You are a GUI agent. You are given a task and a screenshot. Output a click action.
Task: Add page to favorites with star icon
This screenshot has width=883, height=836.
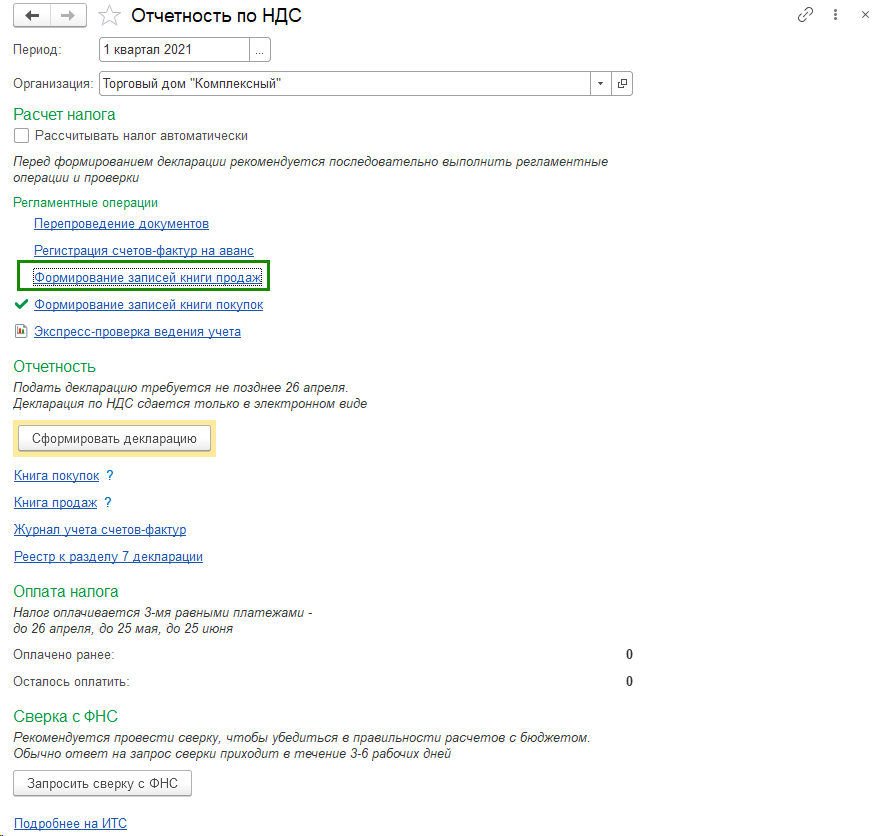pos(110,16)
